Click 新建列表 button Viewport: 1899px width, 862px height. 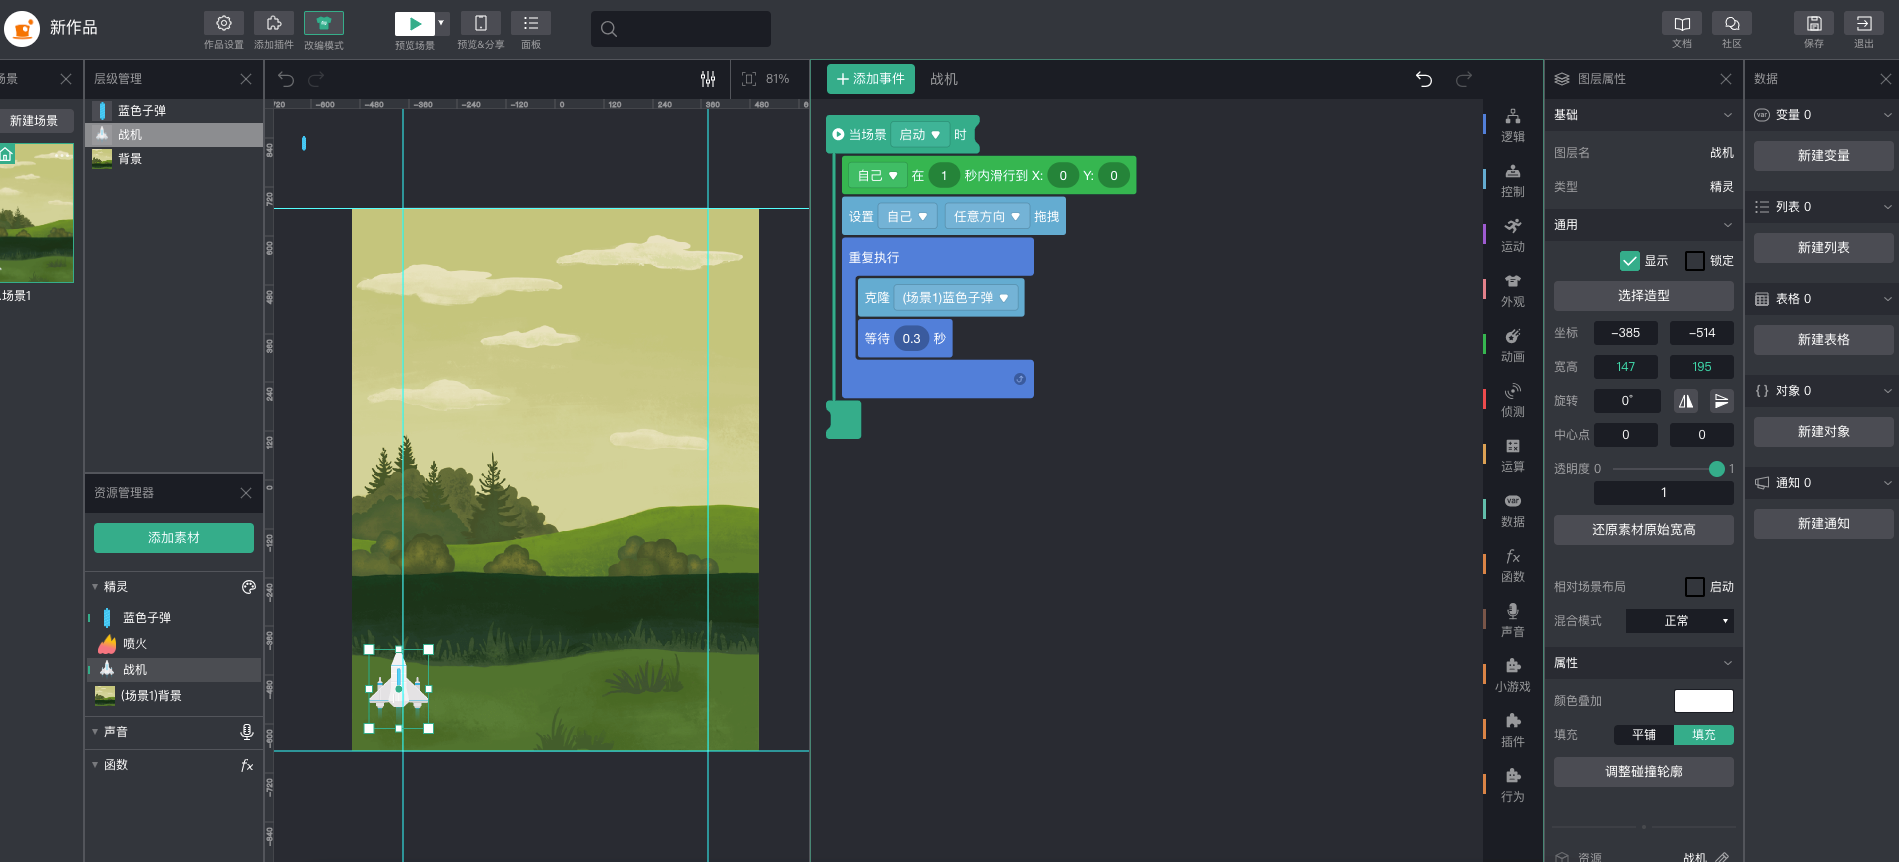click(1824, 248)
